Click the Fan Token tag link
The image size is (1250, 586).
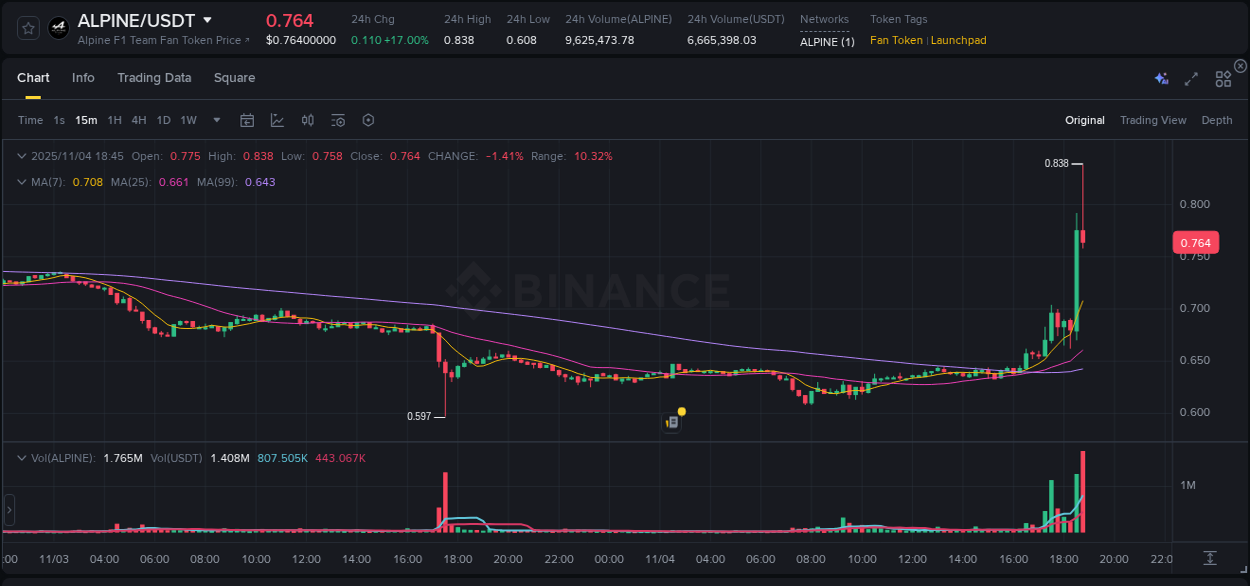pos(895,40)
